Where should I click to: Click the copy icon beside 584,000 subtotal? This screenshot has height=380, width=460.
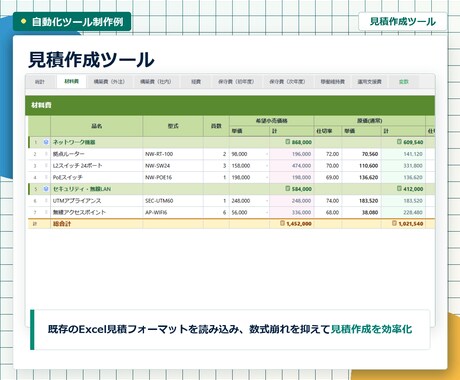click(288, 188)
